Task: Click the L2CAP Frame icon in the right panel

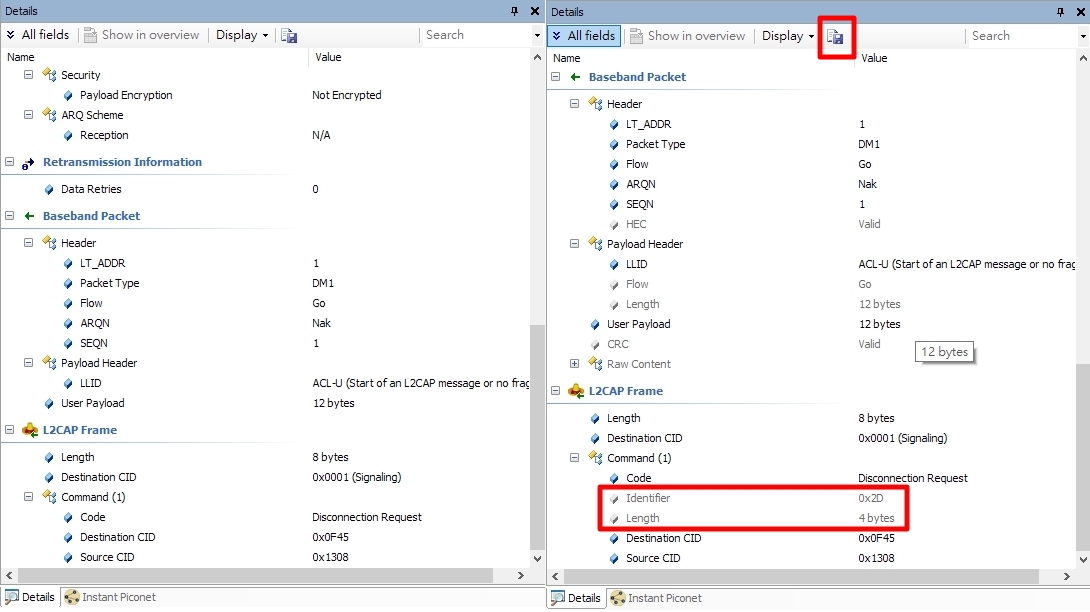Action: [x=575, y=391]
